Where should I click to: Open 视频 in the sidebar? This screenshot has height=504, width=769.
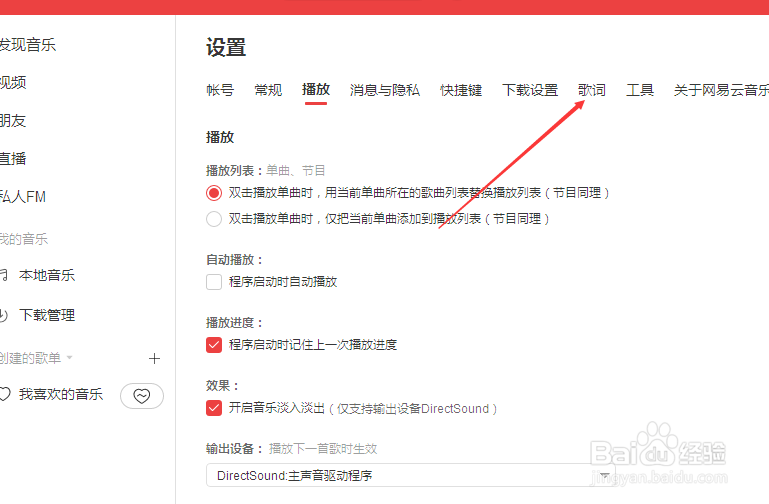tap(13, 82)
